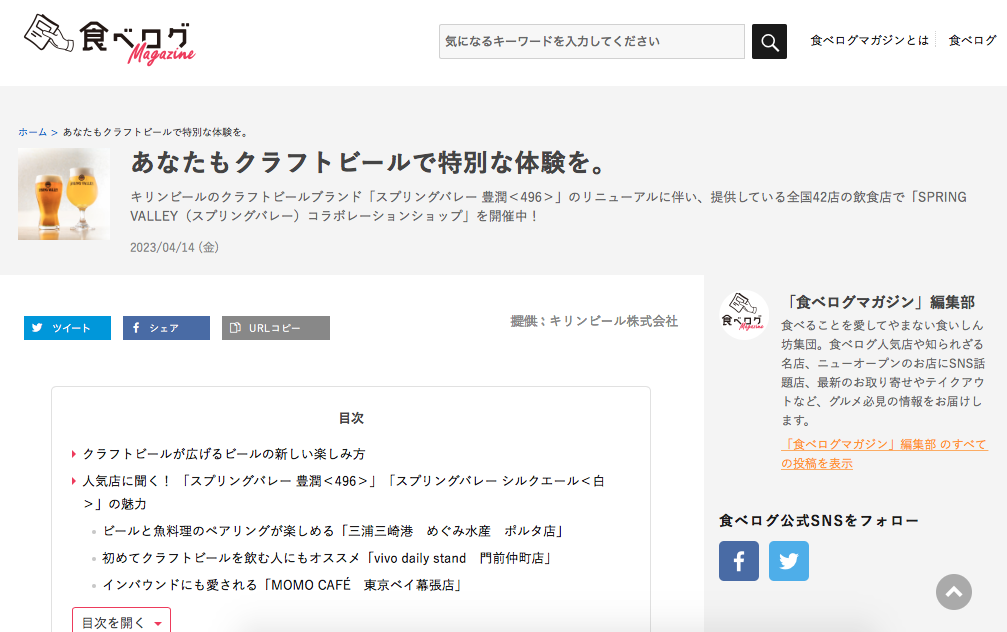Copy the link with URLコピー button

pos(276,328)
